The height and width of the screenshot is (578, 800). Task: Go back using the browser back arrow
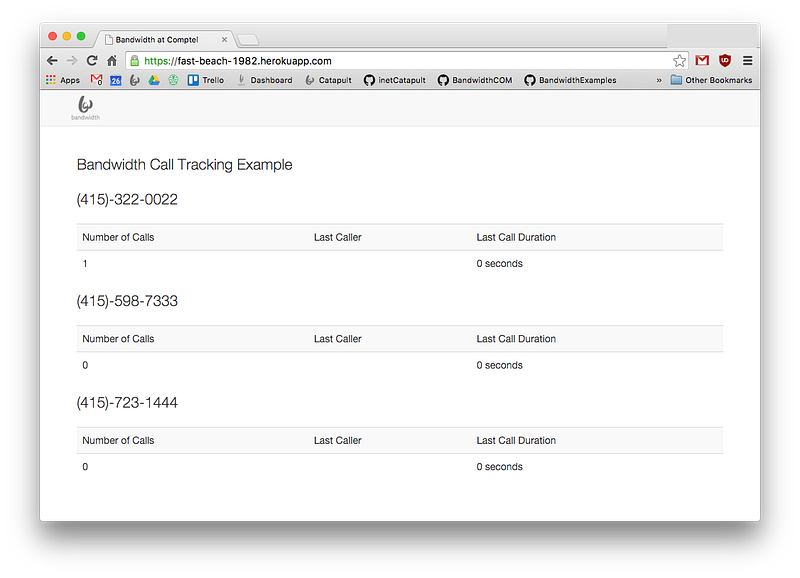pyautogui.click(x=52, y=61)
